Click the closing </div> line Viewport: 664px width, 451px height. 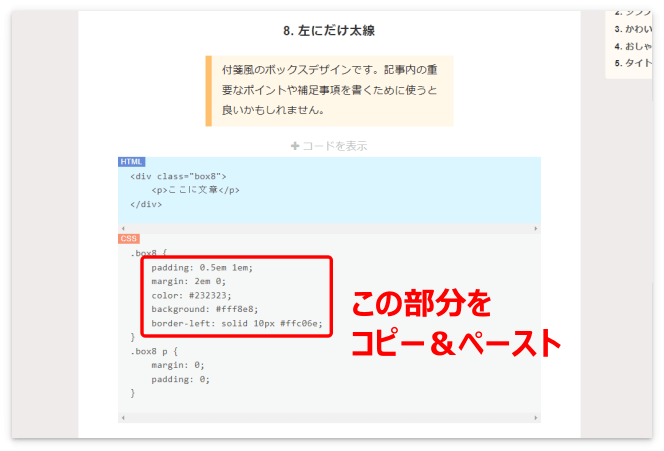(146, 204)
